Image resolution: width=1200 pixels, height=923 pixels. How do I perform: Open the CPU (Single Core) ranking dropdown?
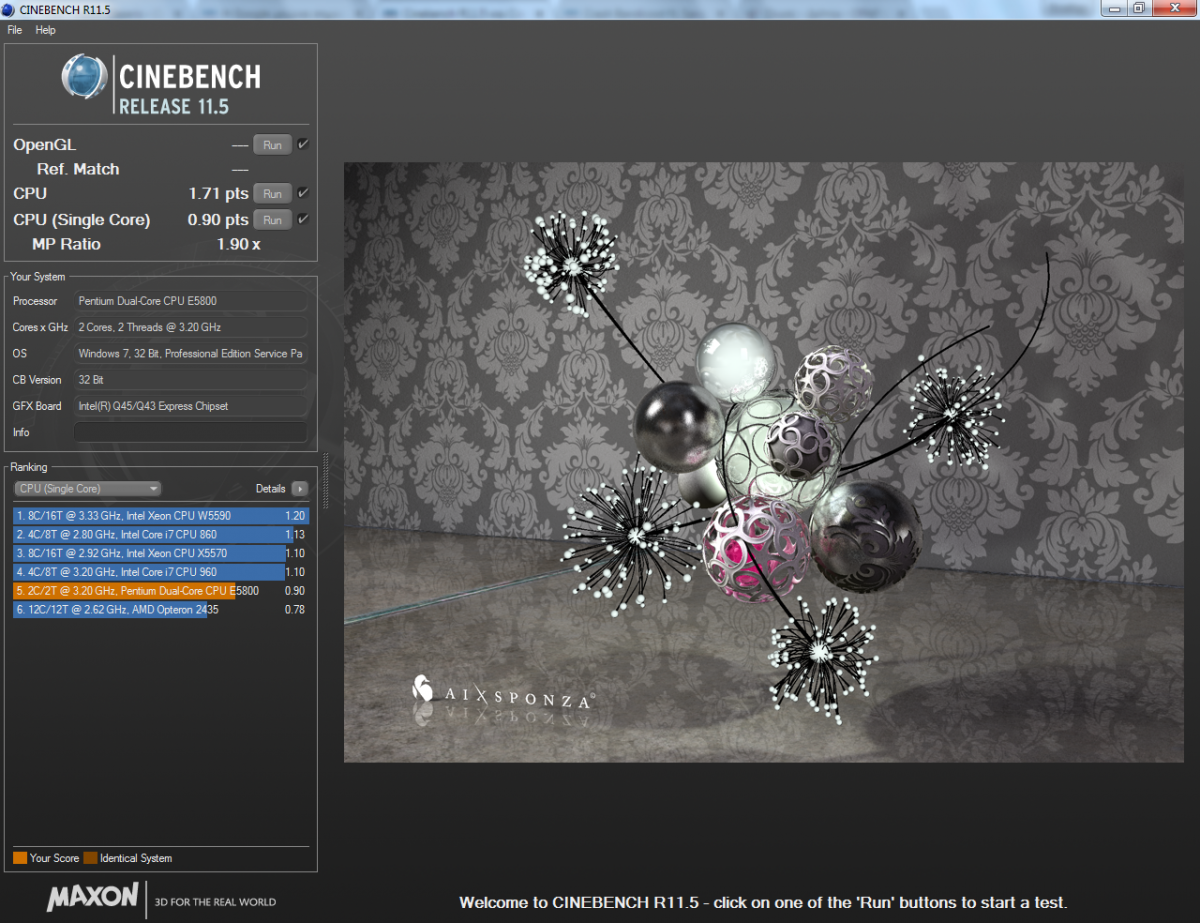[88, 488]
